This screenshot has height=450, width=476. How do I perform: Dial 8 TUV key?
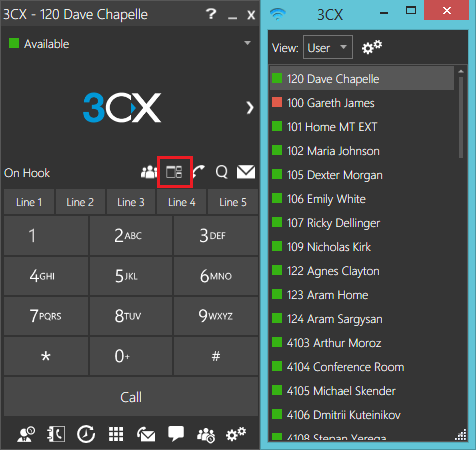(131, 316)
